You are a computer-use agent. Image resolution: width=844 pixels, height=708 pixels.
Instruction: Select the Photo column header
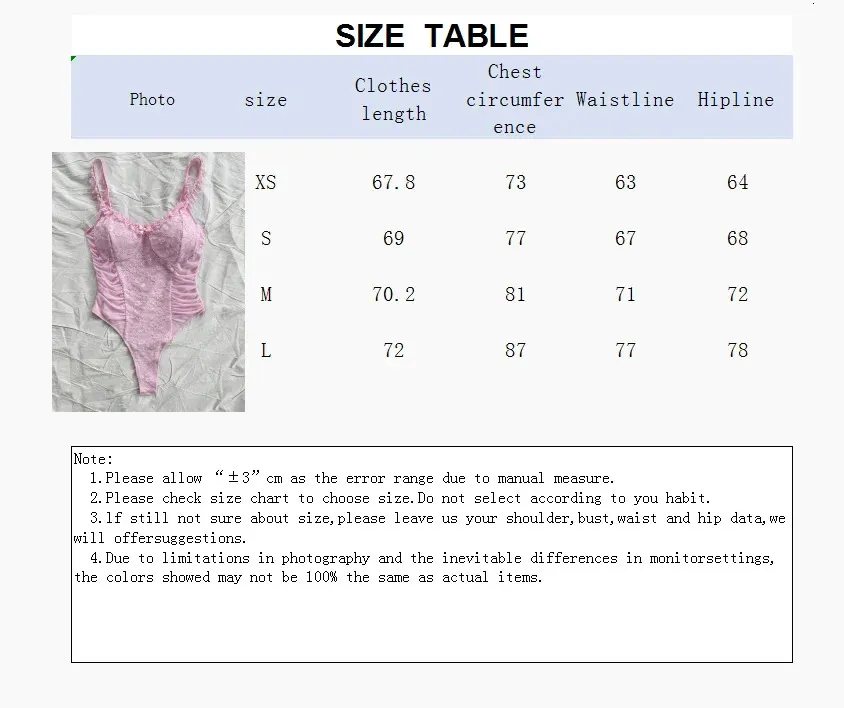[x=152, y=99]
